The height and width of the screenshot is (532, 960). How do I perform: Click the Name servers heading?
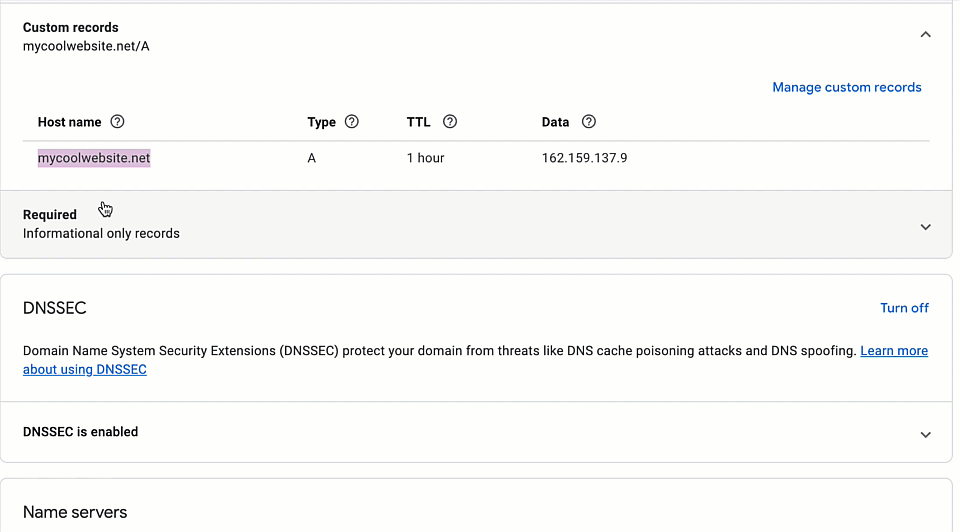coord(75,512)
